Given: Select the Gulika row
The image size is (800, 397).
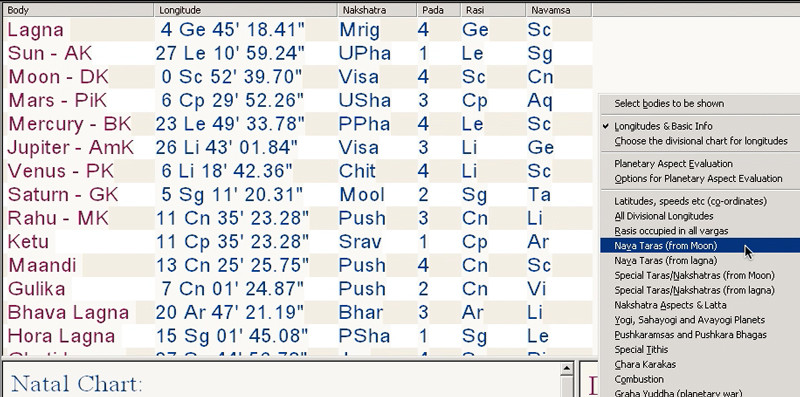Looking at the screenshot, I should 298,288.
